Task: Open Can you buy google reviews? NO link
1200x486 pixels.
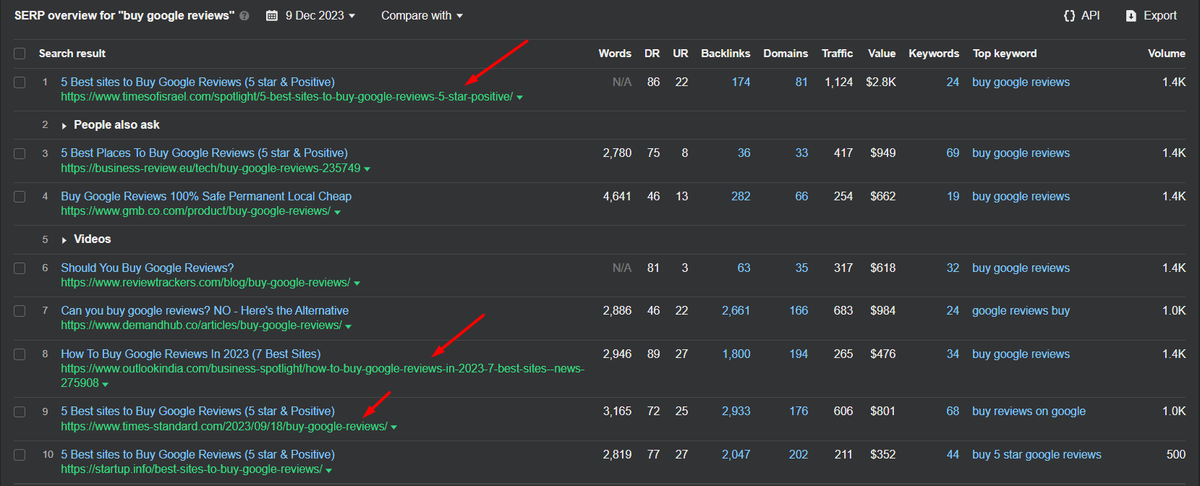Action: tap(205, 311)
